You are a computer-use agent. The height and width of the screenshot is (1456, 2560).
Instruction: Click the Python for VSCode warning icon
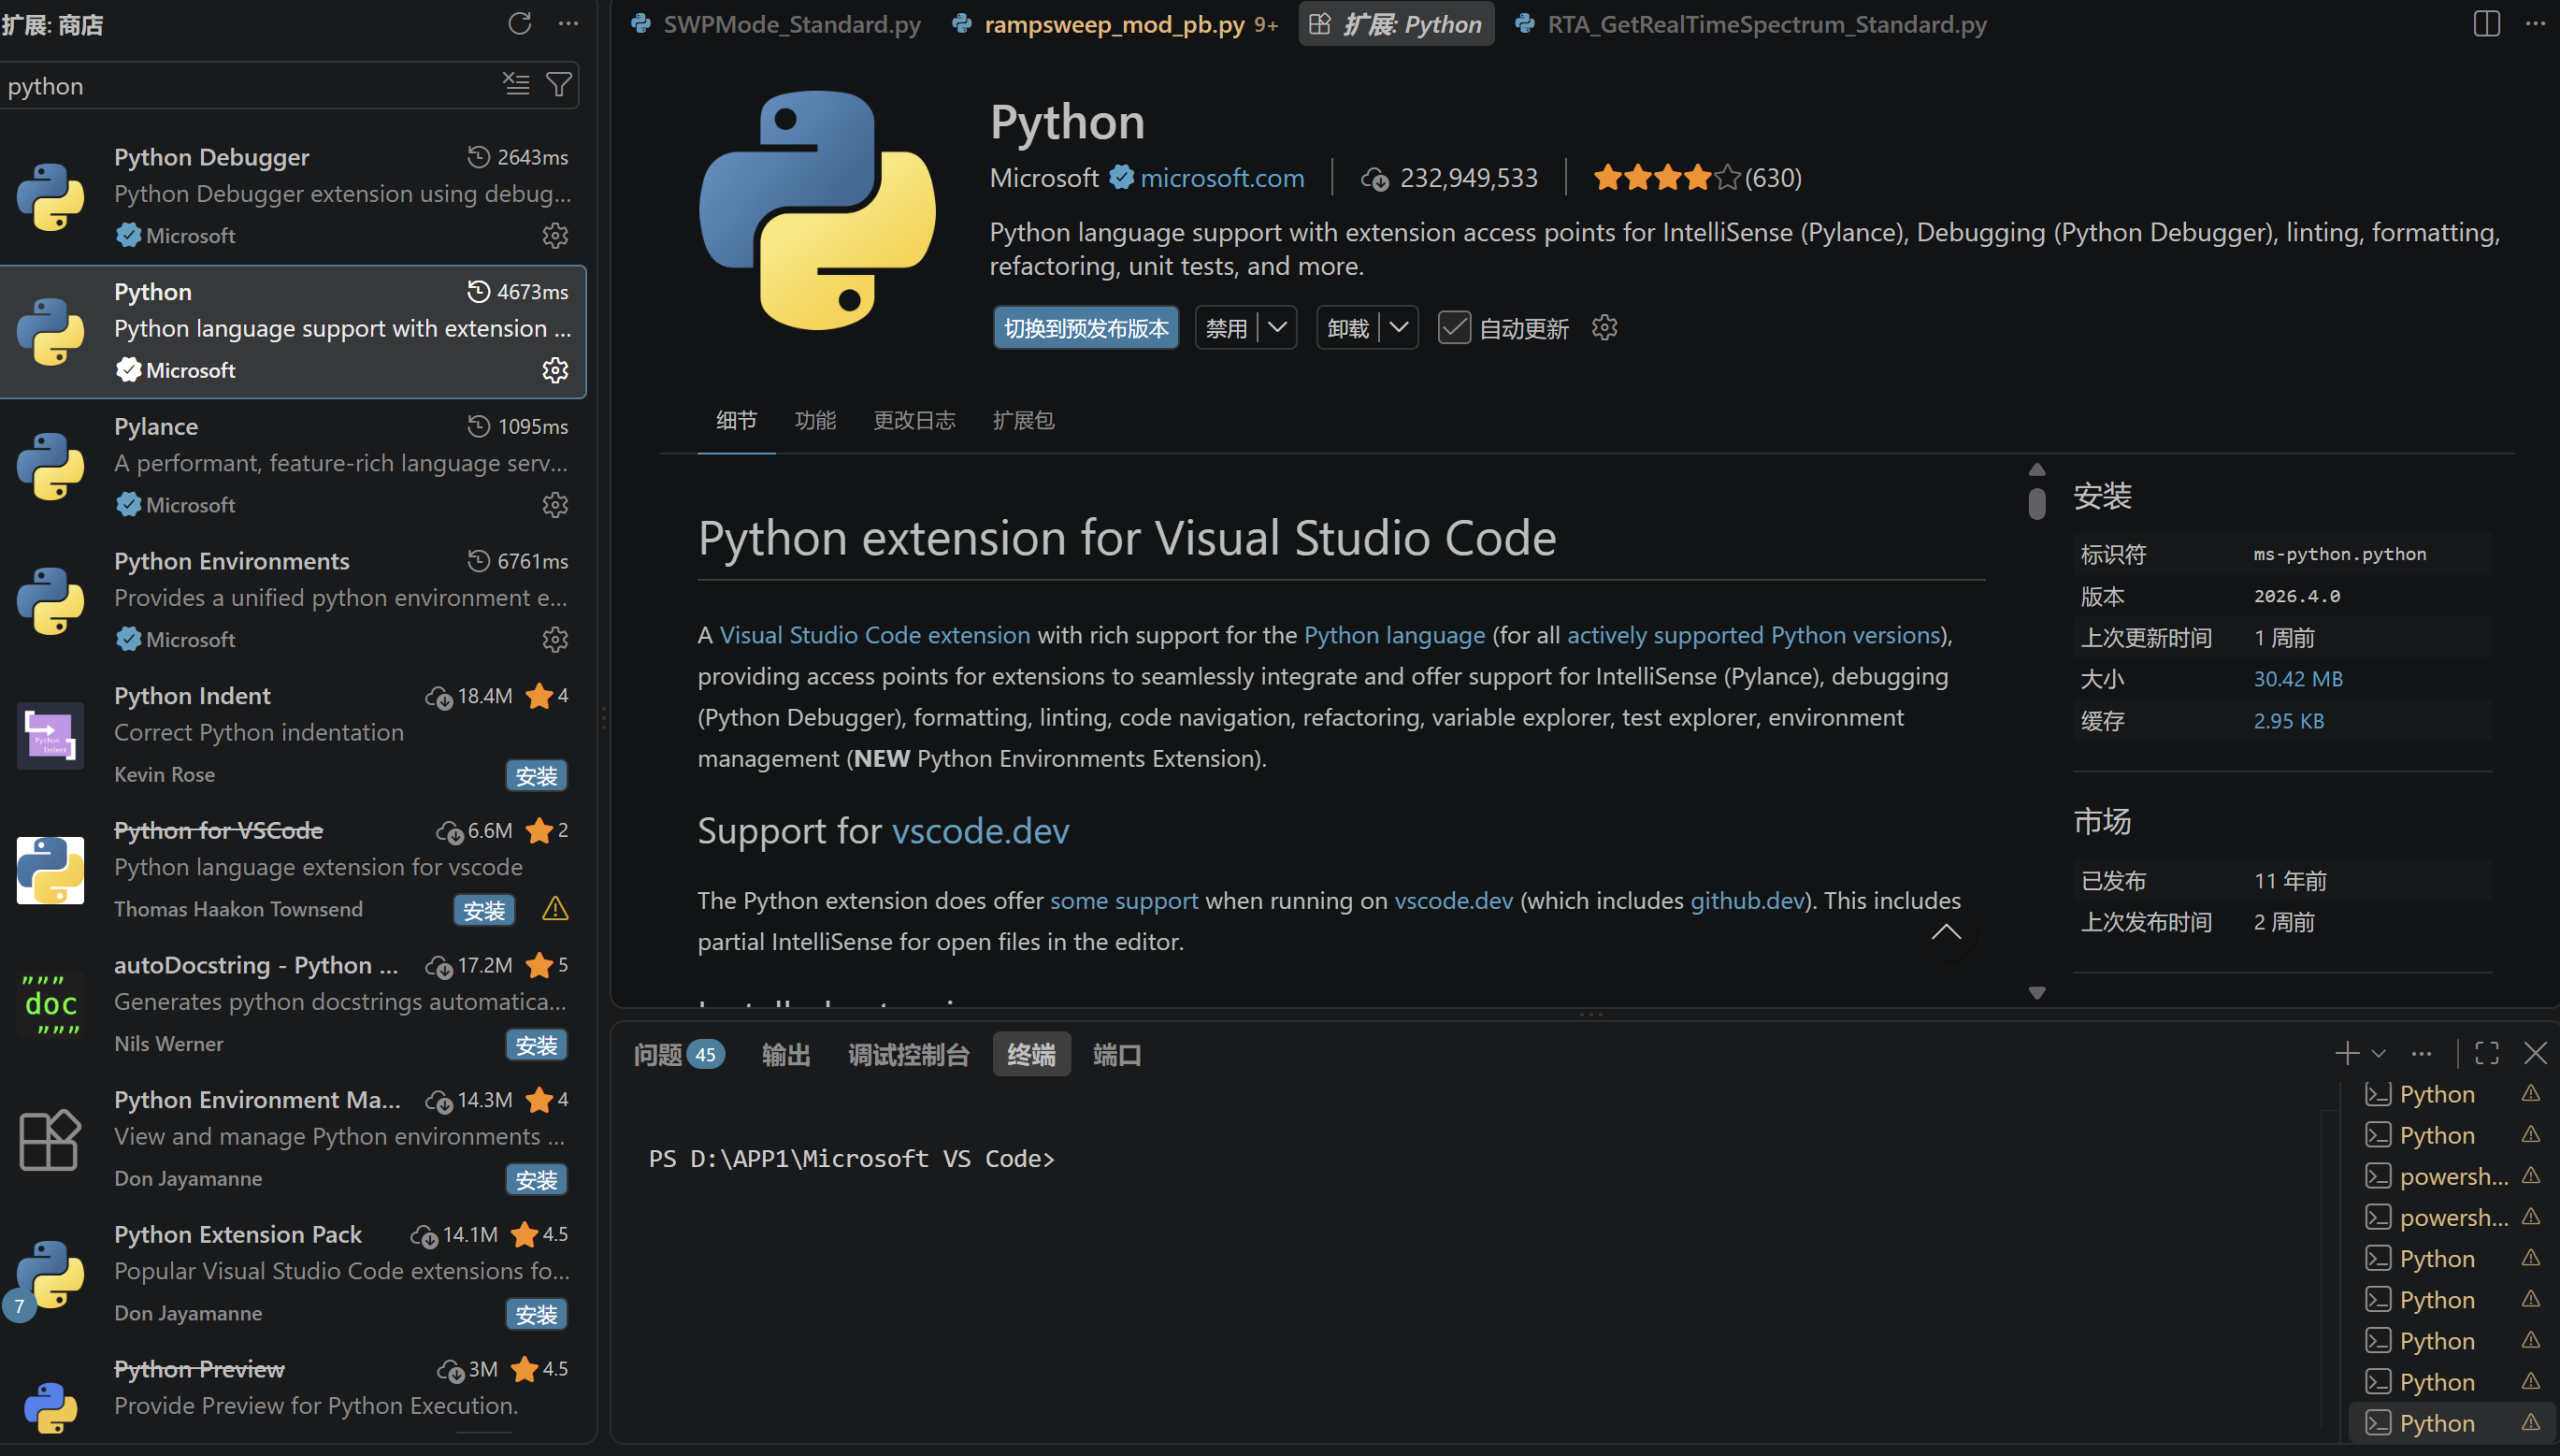tap(555, 909)
